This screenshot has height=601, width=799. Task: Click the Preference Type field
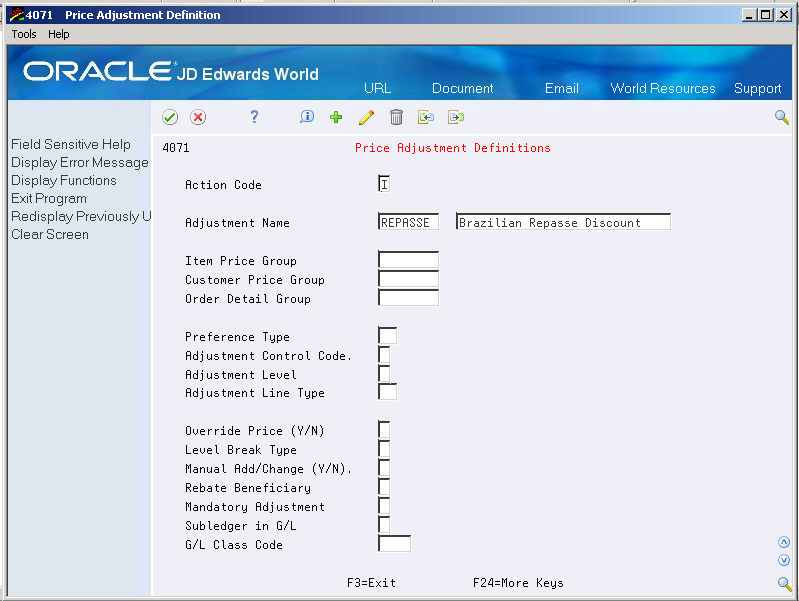pyautogui.click(x=387, y=336)
